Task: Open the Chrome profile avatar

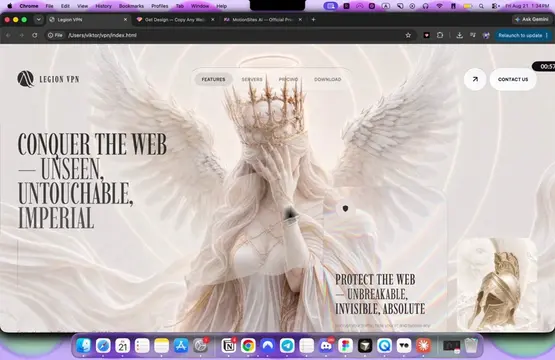Action: [486, 35]
